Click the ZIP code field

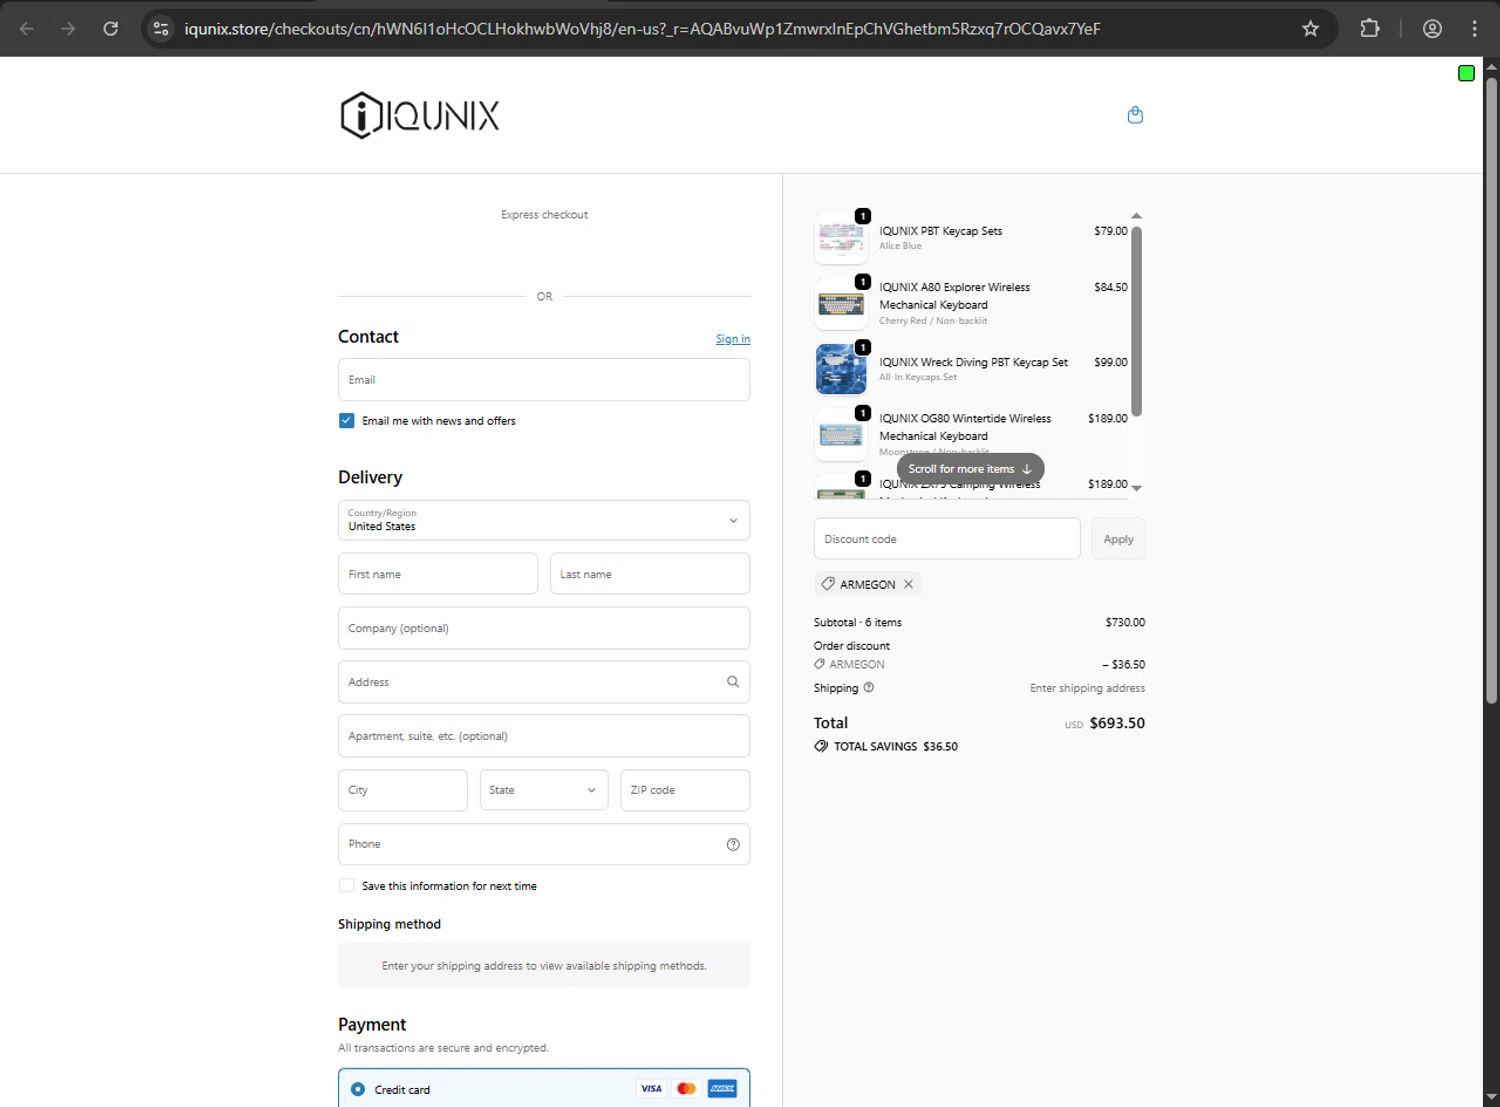685,790
